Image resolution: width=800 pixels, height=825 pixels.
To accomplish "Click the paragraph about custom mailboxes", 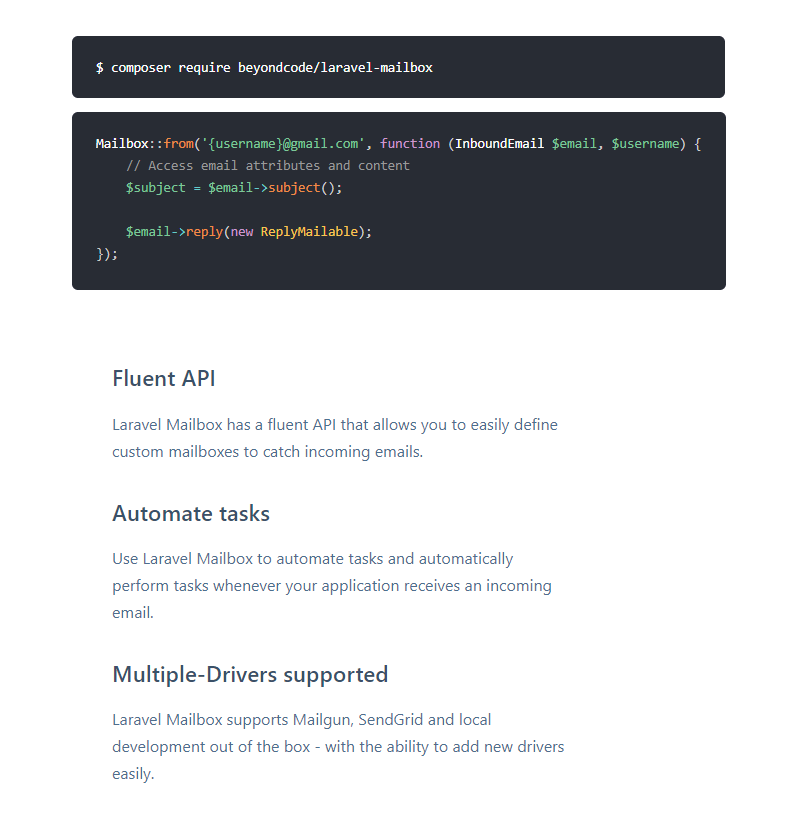I will click(x=335, y=438).
